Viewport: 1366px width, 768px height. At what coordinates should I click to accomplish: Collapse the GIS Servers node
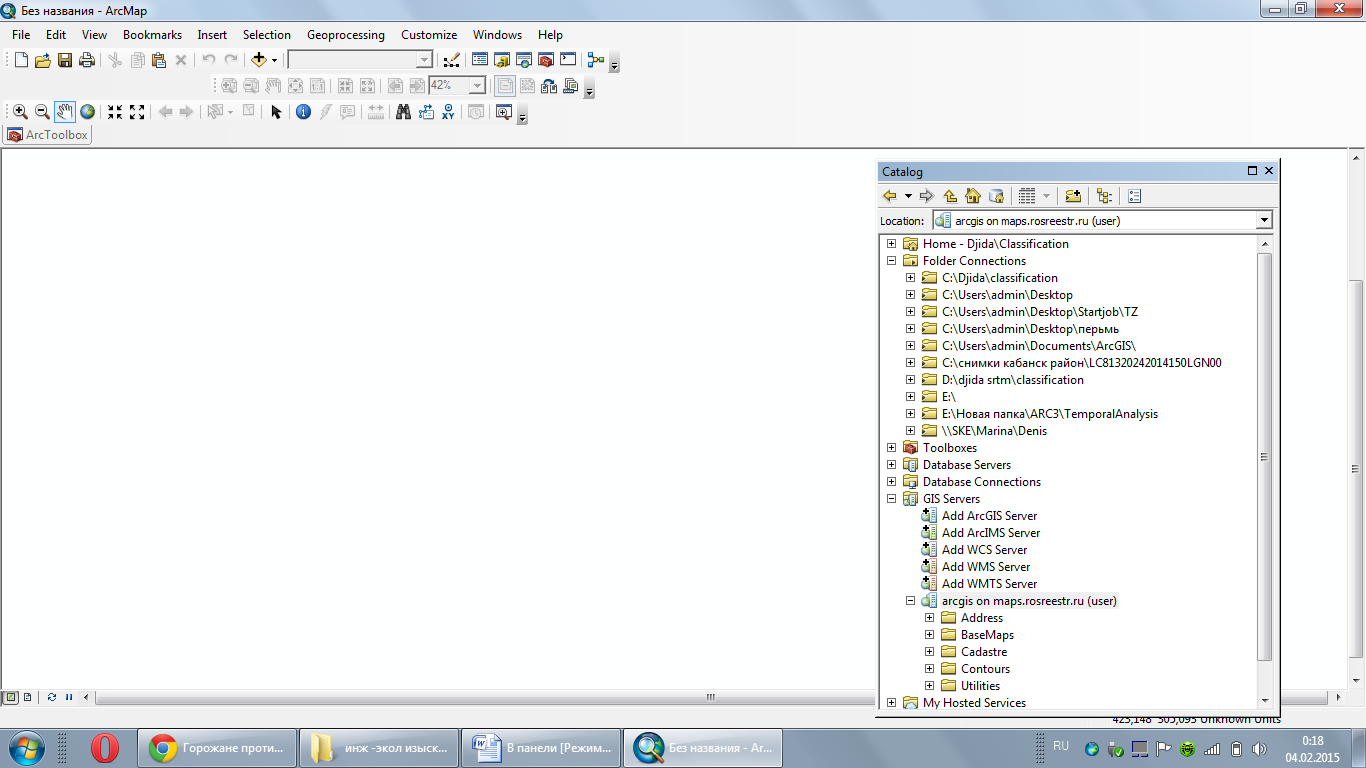(x=892, y=499)
